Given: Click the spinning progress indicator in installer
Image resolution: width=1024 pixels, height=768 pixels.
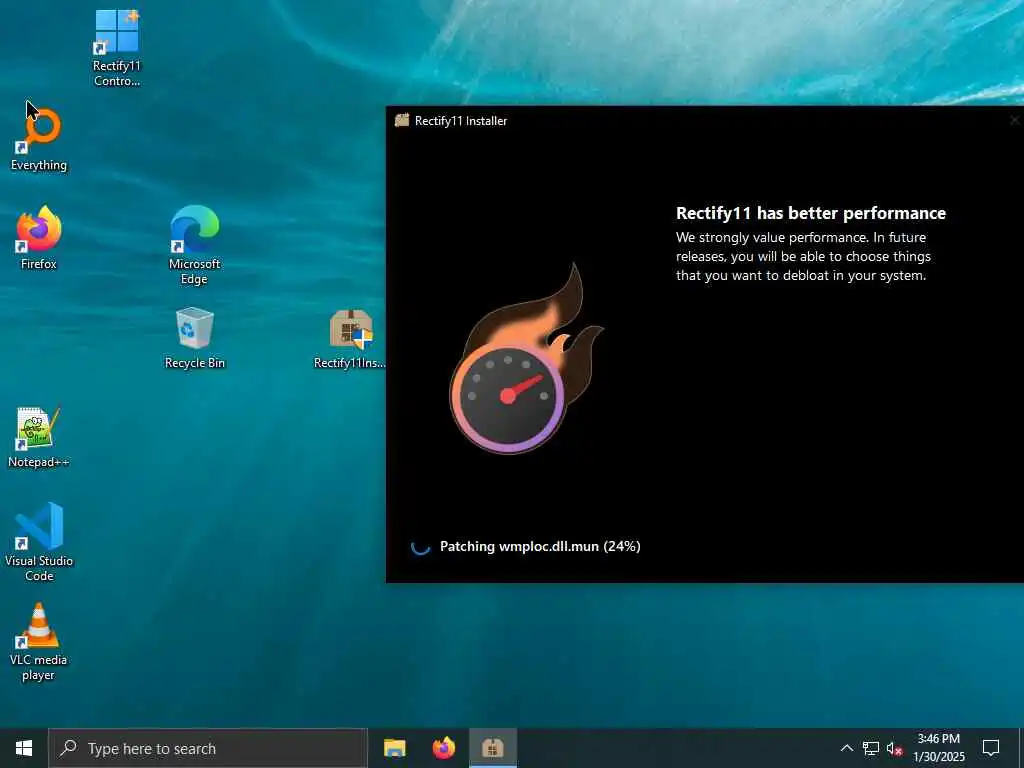Looking at the screenshot, I should pos(420,547).
